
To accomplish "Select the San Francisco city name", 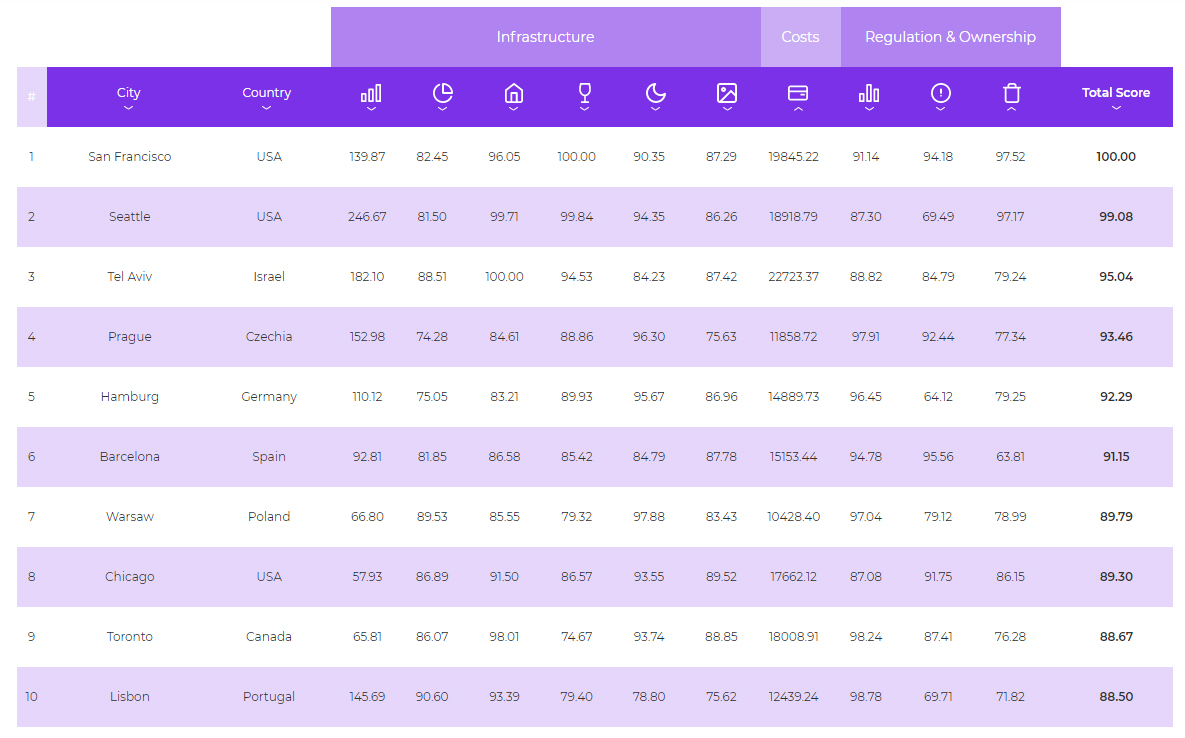I will (x=130, y=157).
